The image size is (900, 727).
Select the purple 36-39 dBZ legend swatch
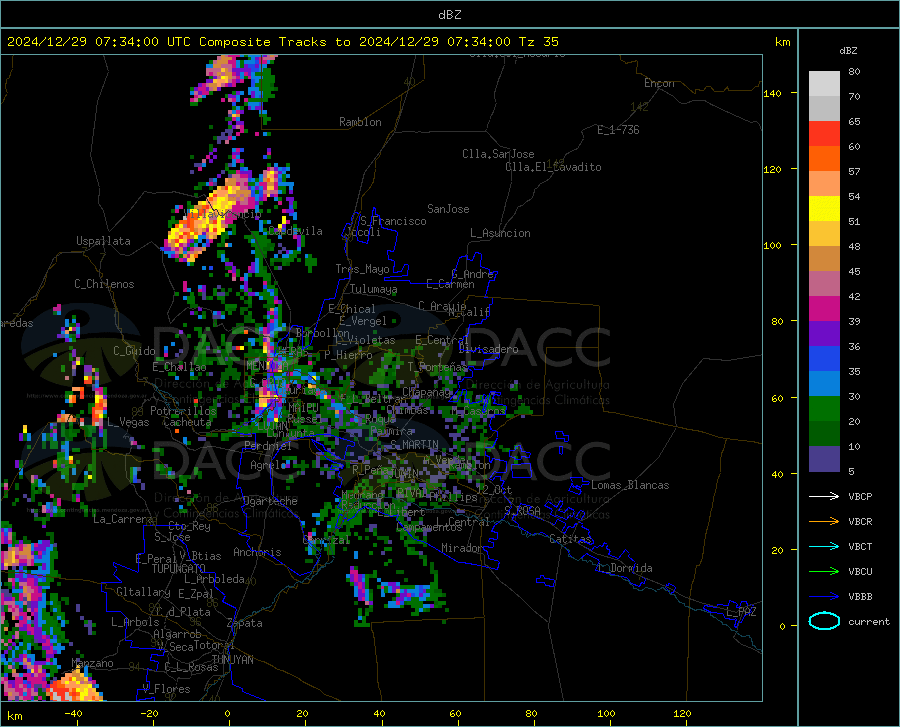(824, 334)
